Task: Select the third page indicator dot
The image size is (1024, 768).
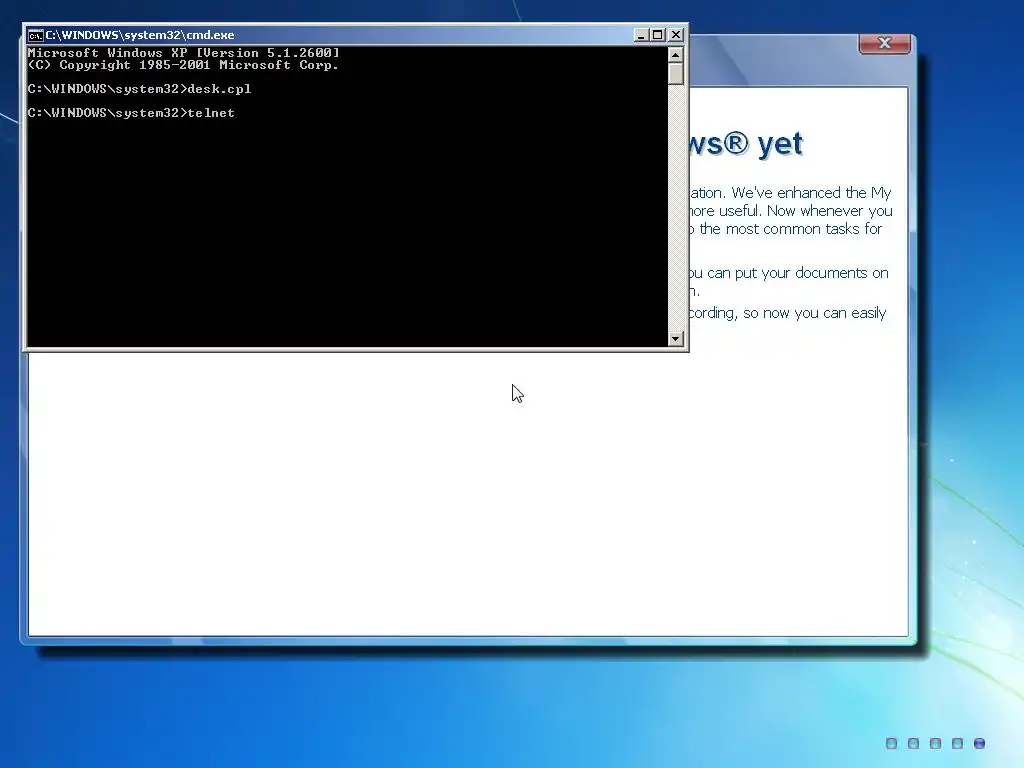Action: tap(935, 743)
